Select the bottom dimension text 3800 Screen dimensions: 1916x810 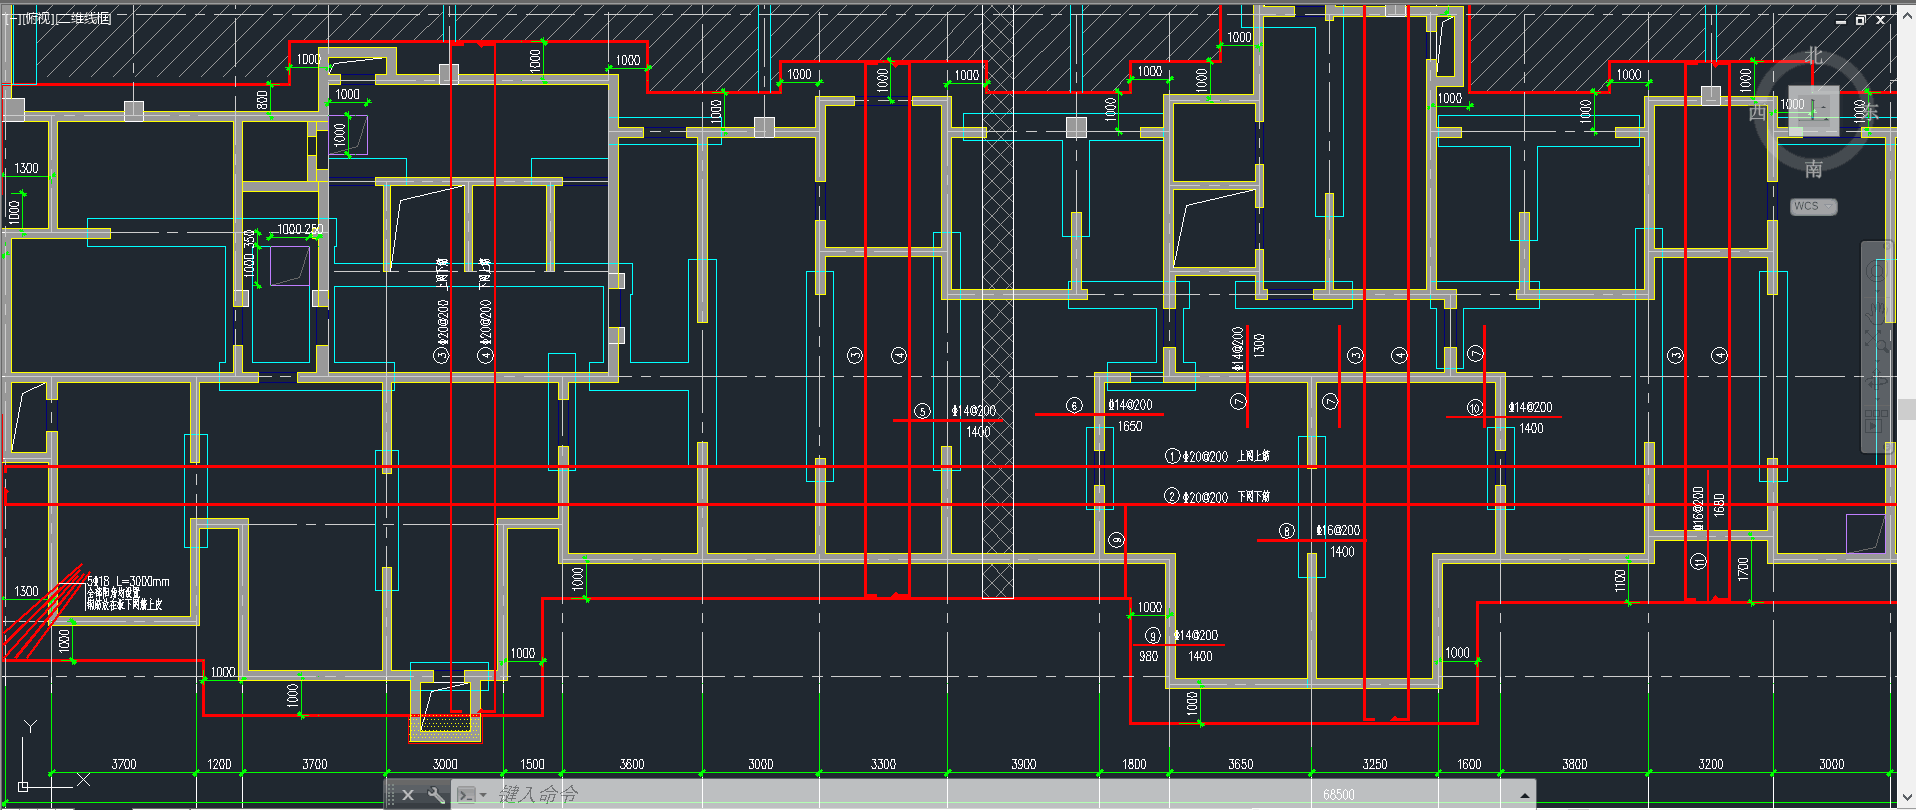coord(1575,764)
